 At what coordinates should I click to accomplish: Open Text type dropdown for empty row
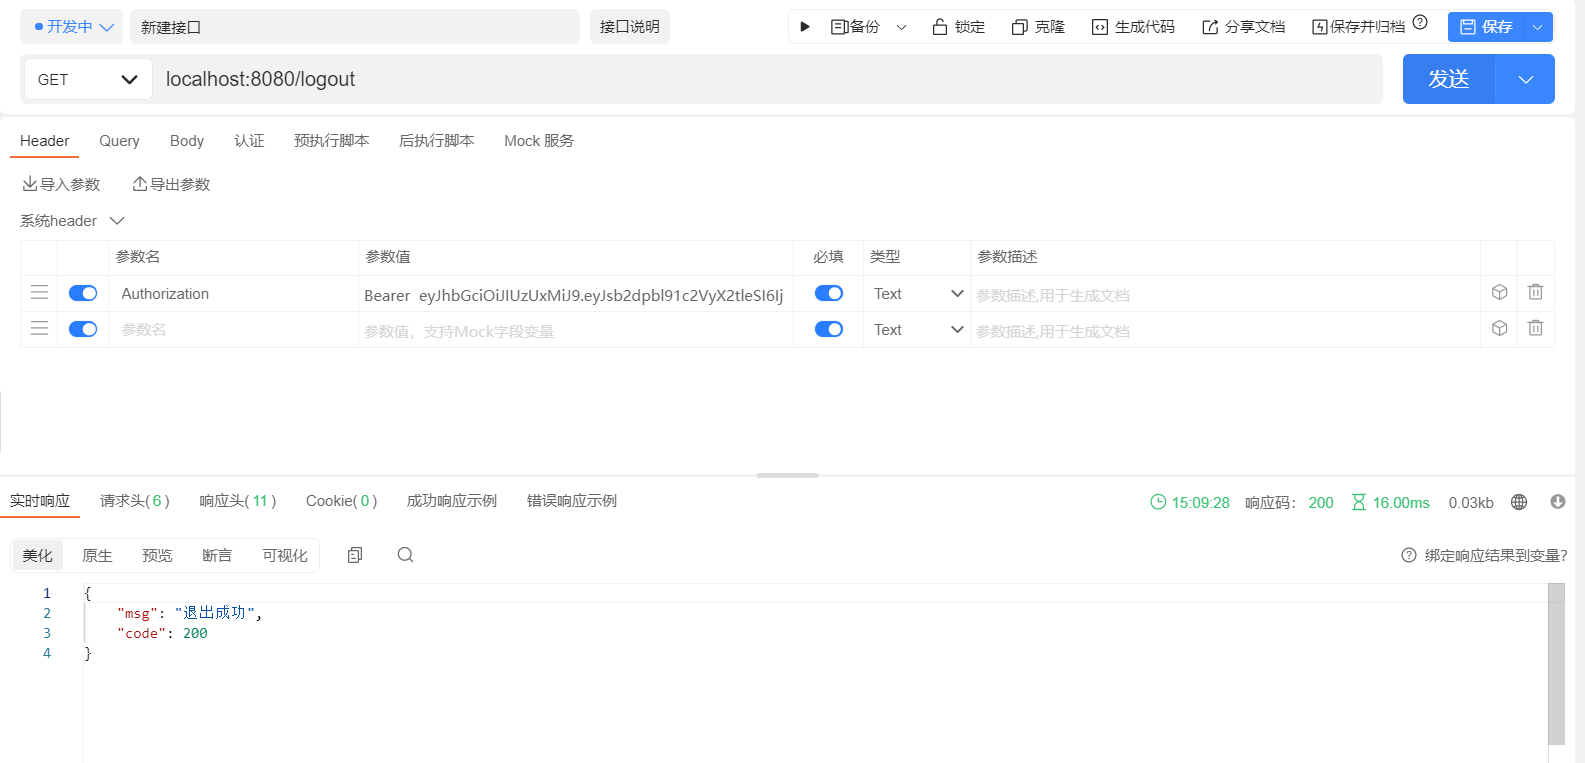click(918, 329)
